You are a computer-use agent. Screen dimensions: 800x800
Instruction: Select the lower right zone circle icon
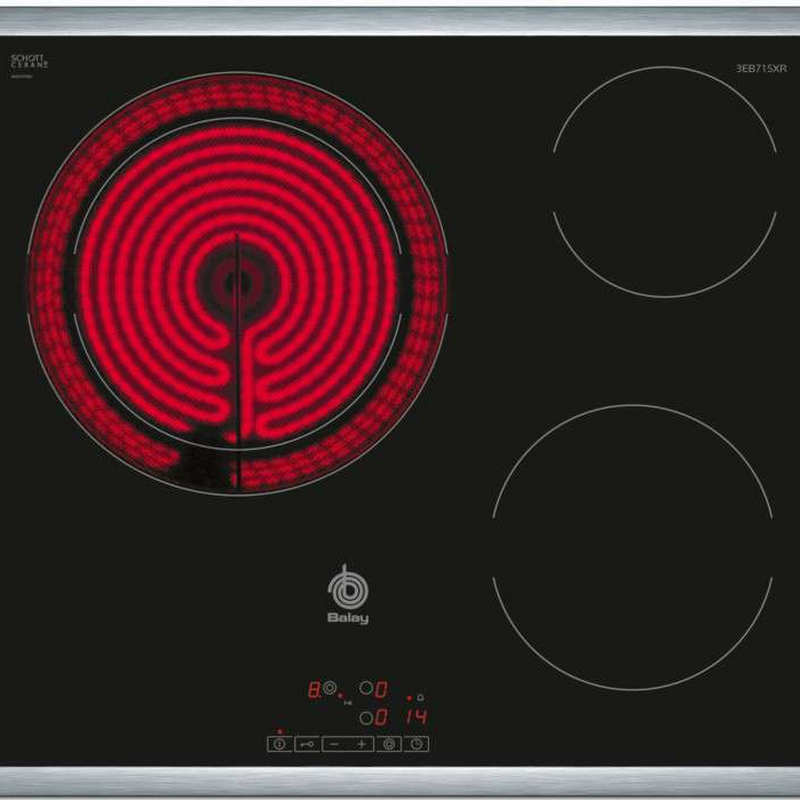[366, 717]
